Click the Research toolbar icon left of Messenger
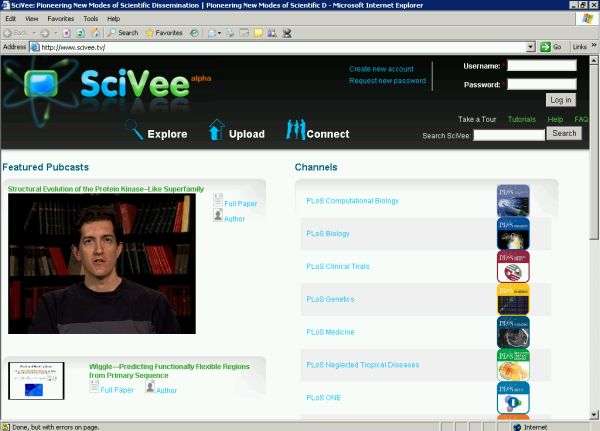 coord(272,33)
